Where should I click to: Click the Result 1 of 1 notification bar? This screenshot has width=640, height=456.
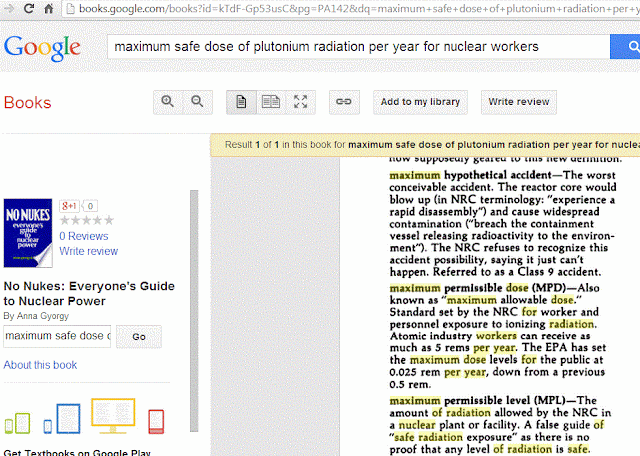tap(425, 145)
